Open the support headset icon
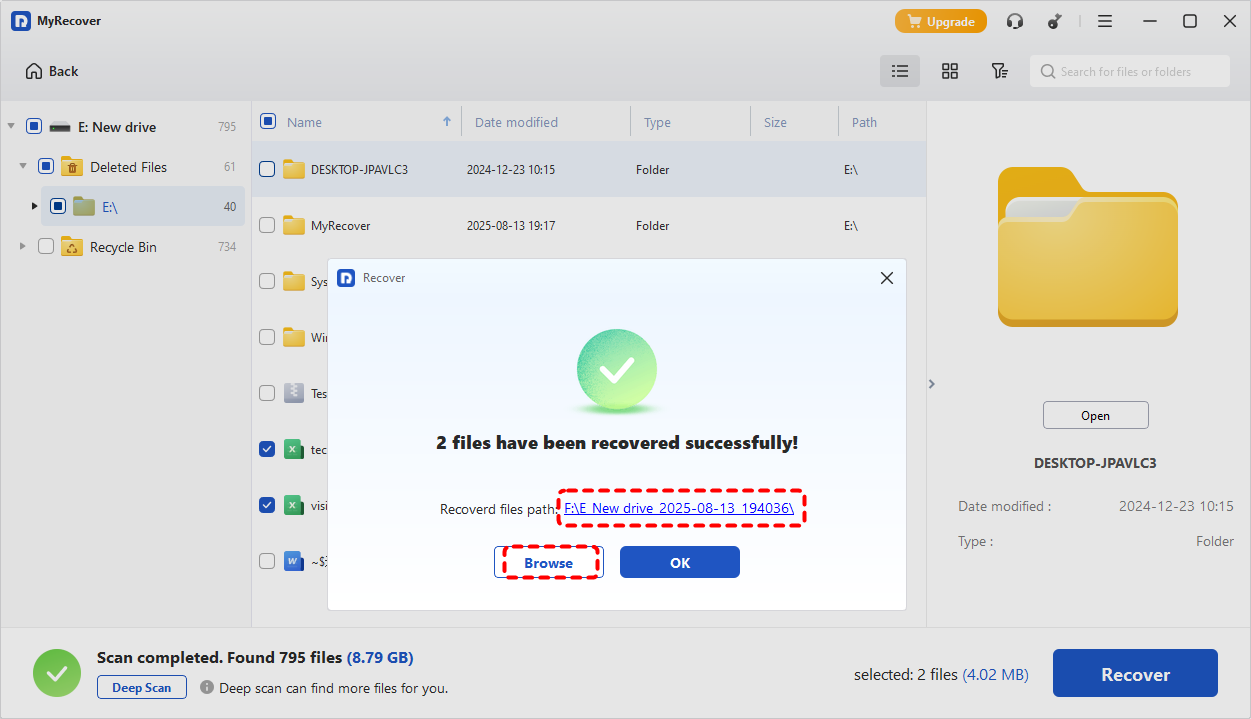This screenshot has height=719, width=1251. [1015, 21]
